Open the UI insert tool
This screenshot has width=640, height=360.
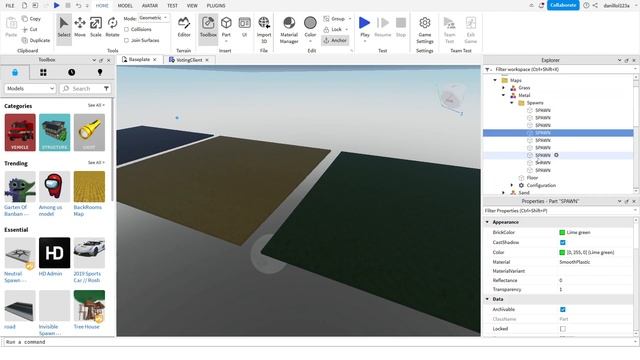(x=244, y=27)
